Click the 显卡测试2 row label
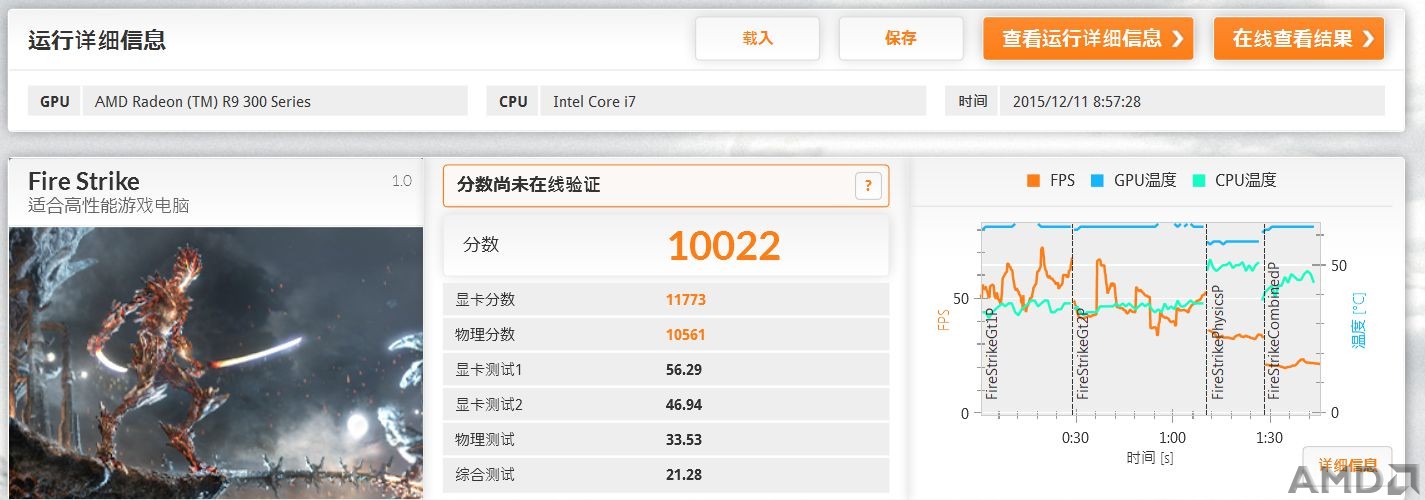 coord(489,405)
